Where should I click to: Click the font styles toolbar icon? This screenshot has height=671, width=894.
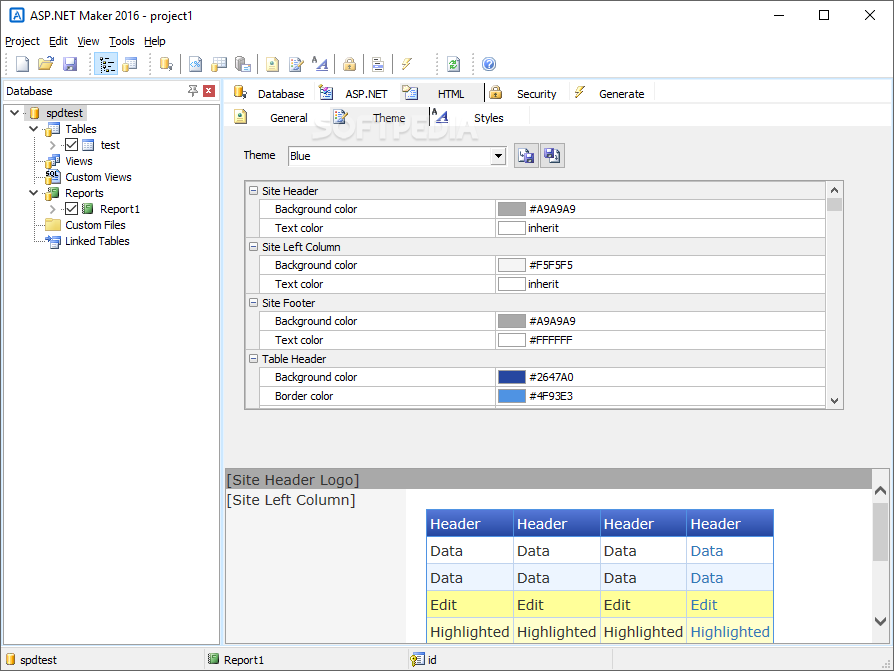[320, 64]
